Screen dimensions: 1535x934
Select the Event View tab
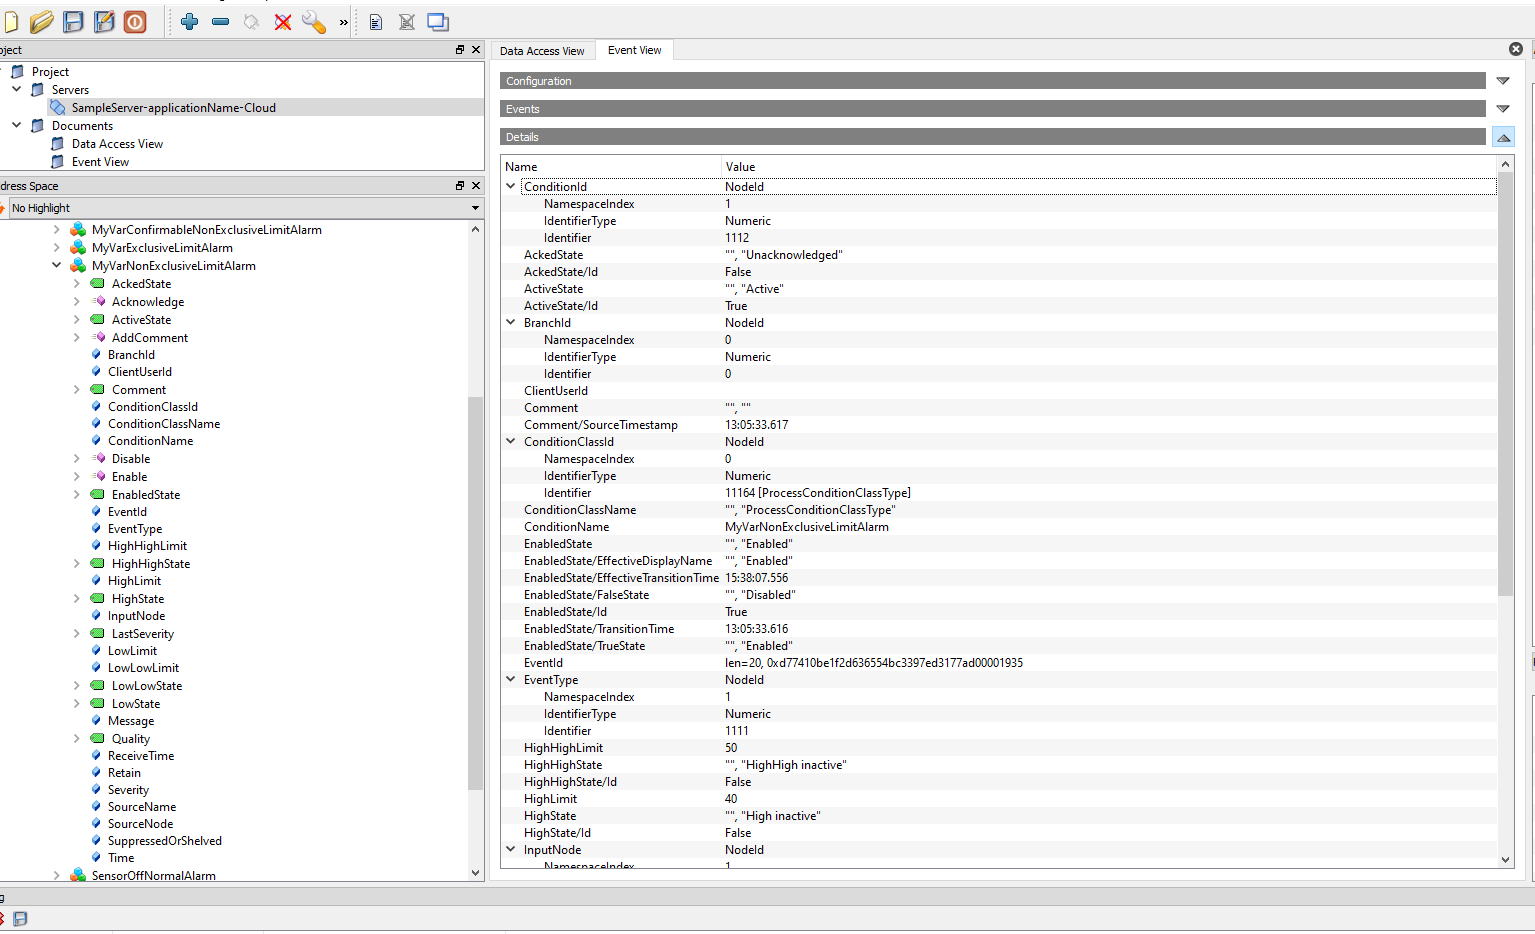tap(635, 50)
